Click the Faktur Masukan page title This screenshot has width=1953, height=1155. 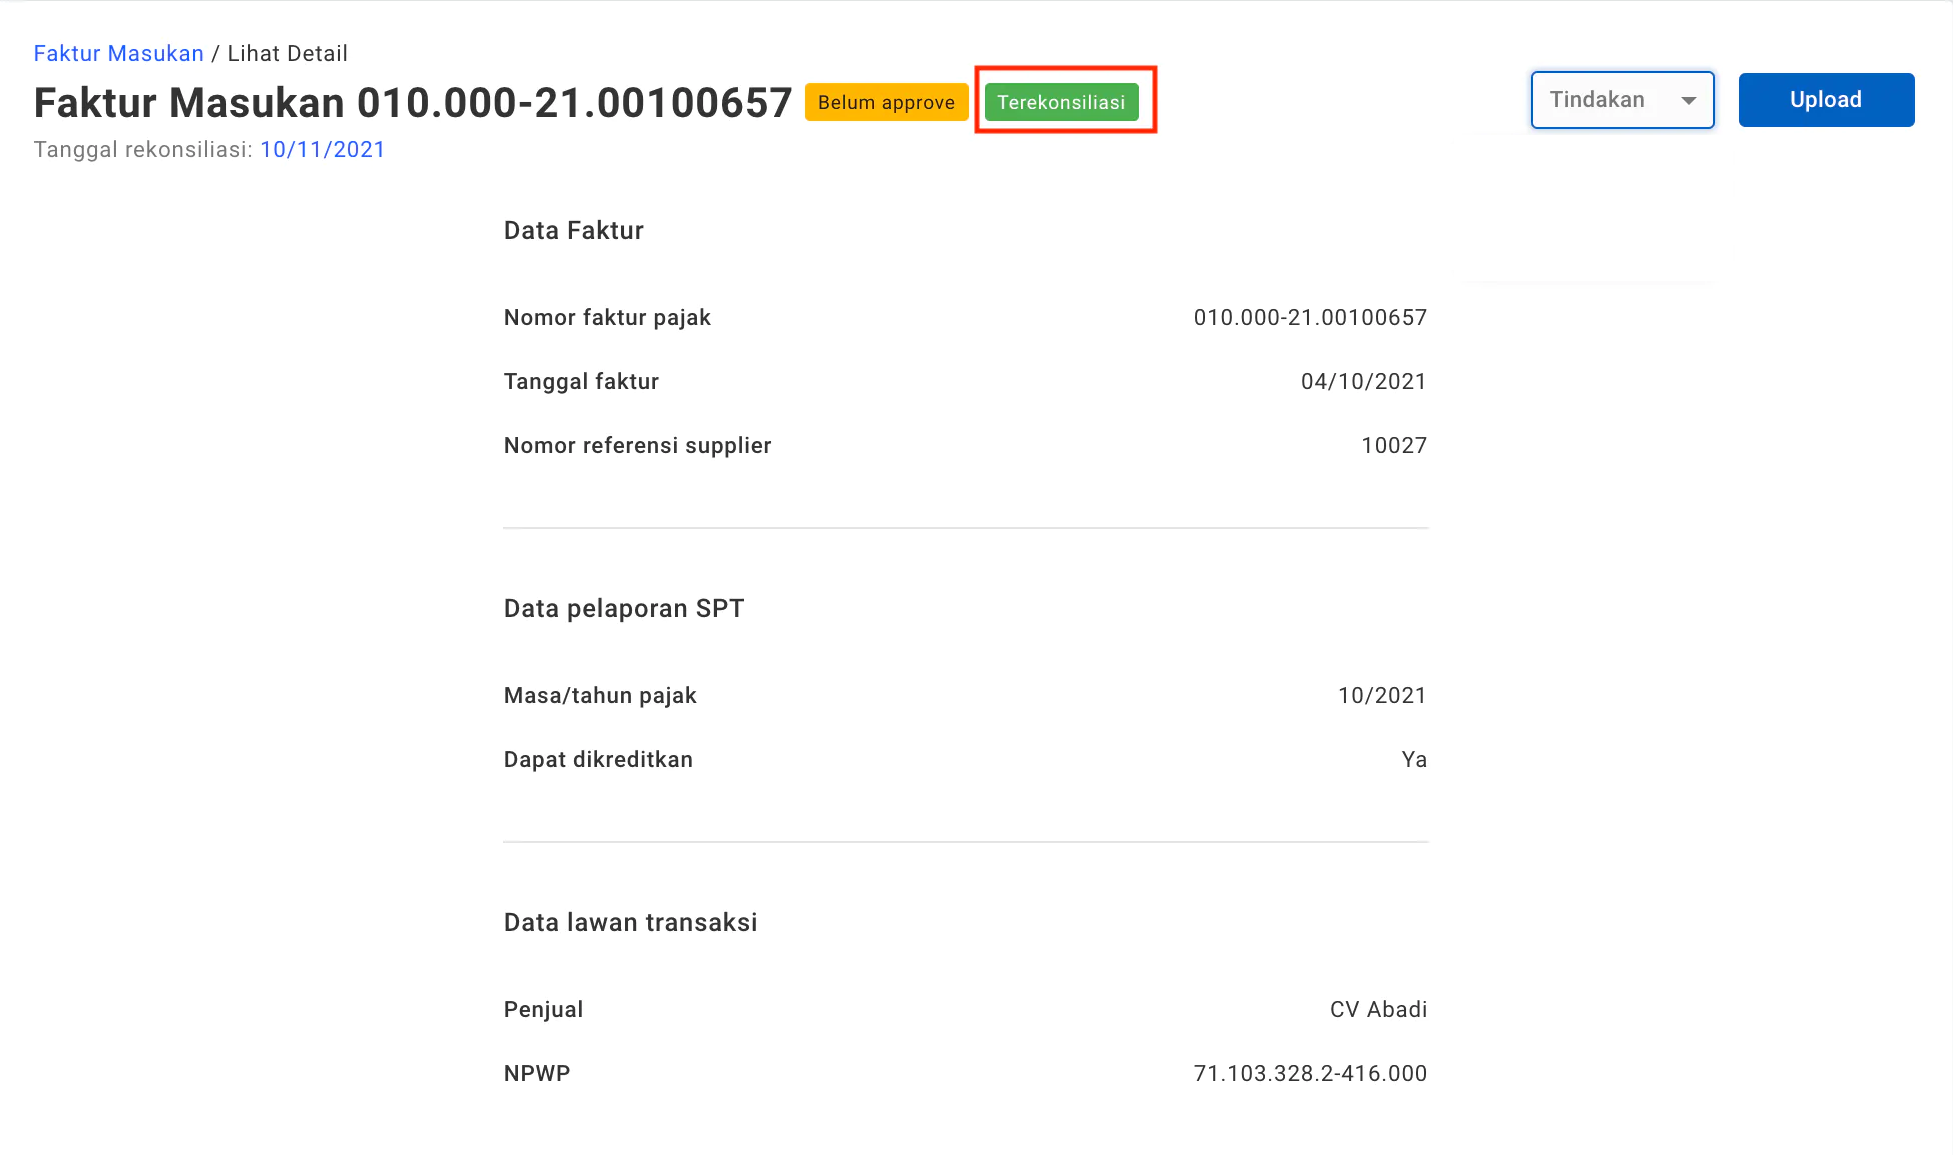pos(412,102)
